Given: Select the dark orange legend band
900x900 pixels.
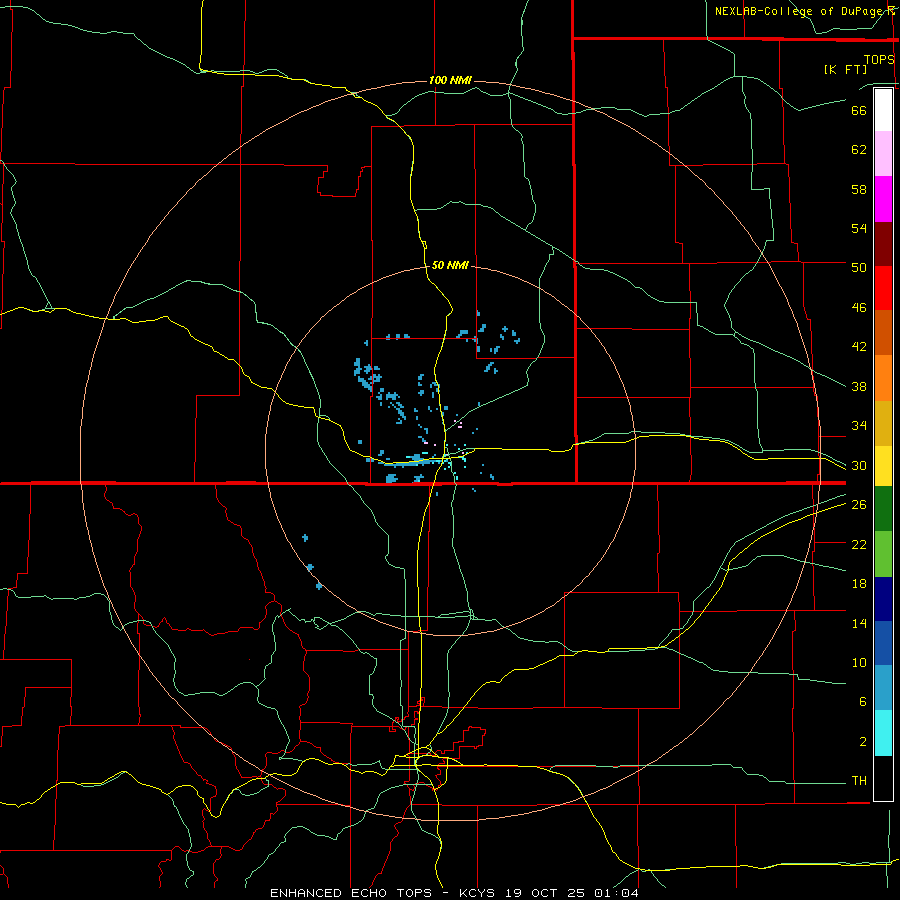Looking at the screenshot, I should pyautogui.click(x=883, y=333).
